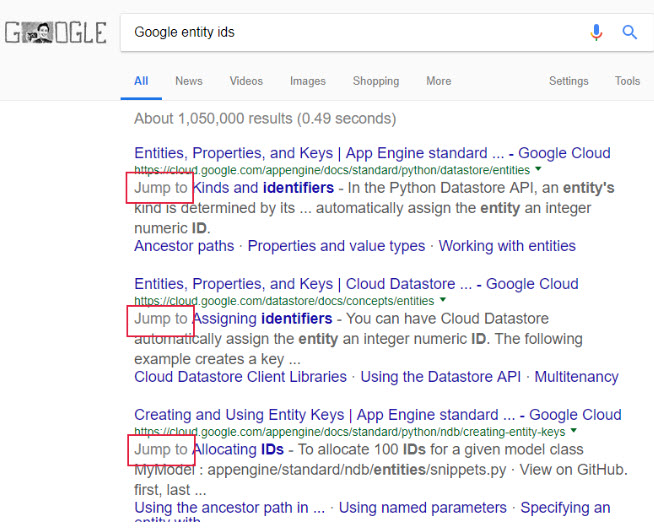Expand the arrow next to ndb/creating-entity-keys URL

pyautogui.click(x=574, y=430)
